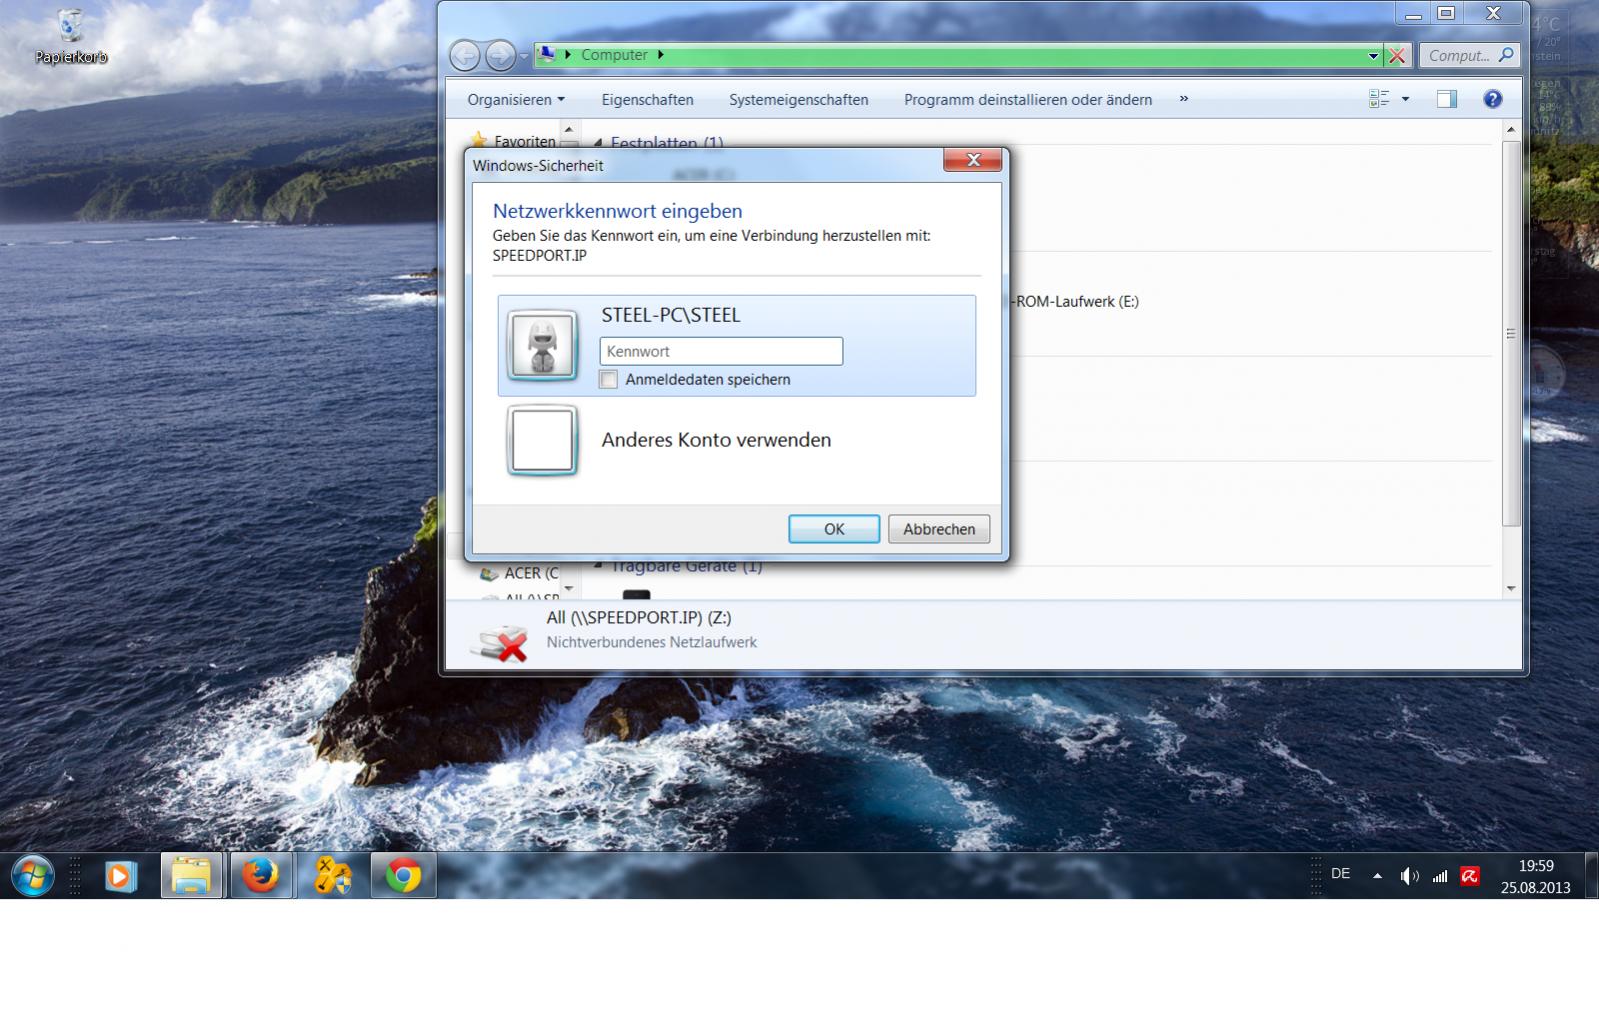Screen dimensions: 1599x1036
Task: Click the blank tile beside Anderes Konto verwenden
Action: (542, 440)
